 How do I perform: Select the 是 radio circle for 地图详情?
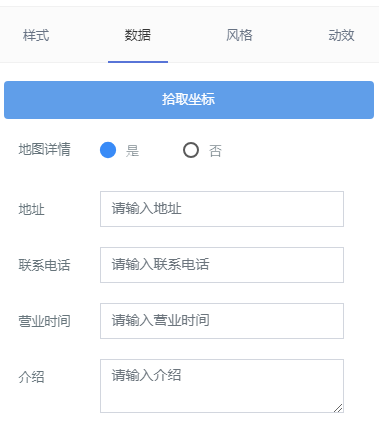[x=108, y=150]
